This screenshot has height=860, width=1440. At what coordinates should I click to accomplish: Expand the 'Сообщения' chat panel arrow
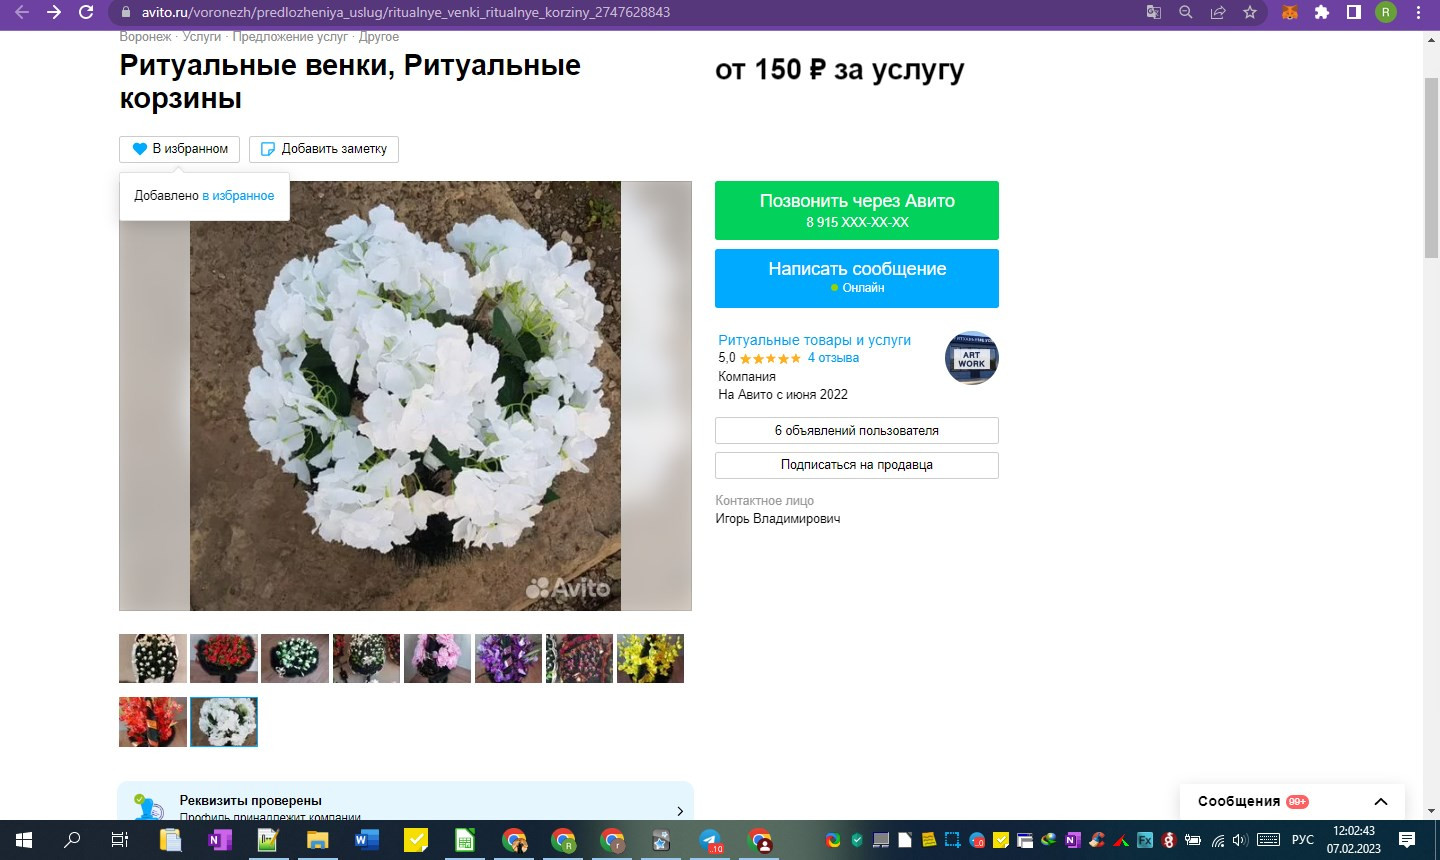coord(1381,802)
